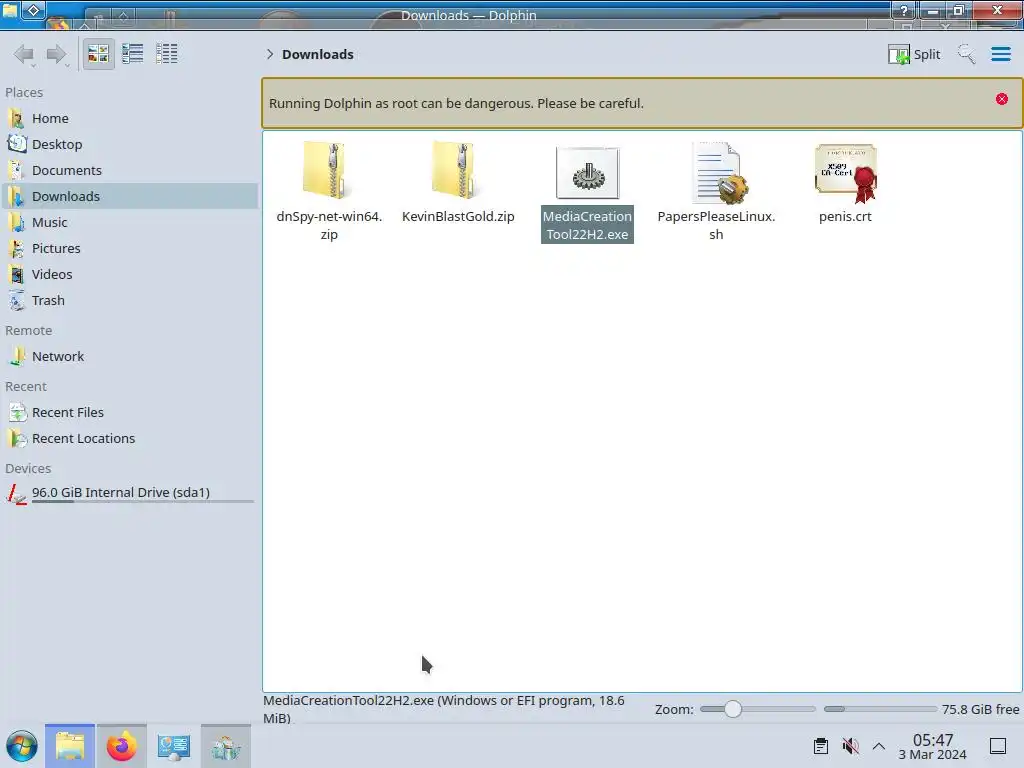Select the dnSpy-net-win64.zip archive icon
Screen dimensions: 1024x768
click(328, 171)
